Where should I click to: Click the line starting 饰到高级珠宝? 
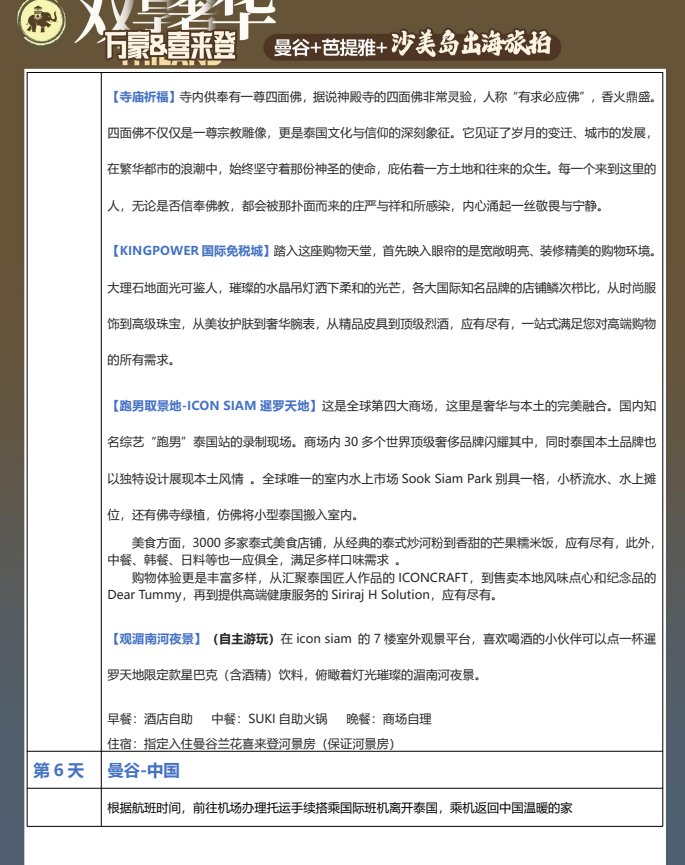[x=382, y=324]
